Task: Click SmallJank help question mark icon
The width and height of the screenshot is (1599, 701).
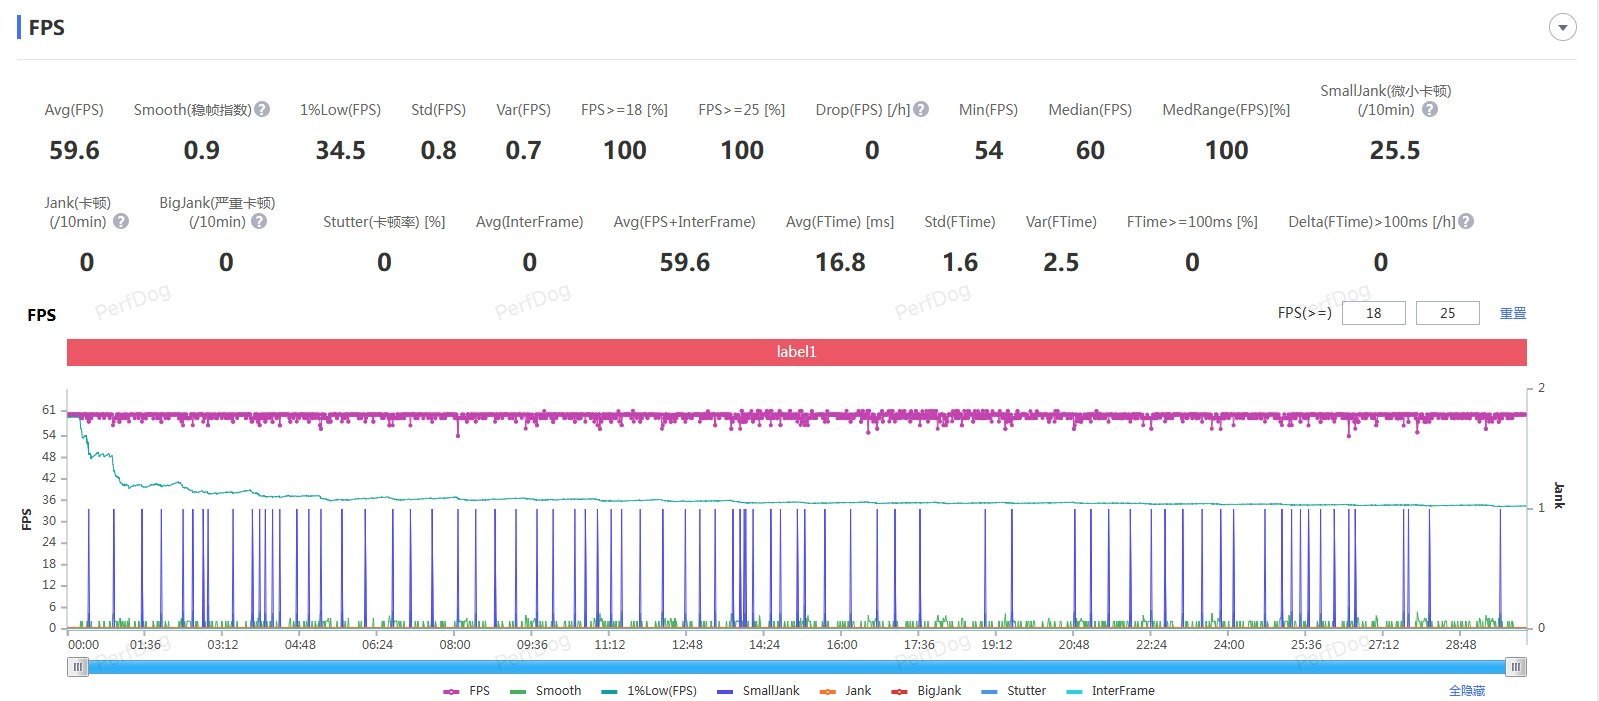Action: coord(1430,109)
